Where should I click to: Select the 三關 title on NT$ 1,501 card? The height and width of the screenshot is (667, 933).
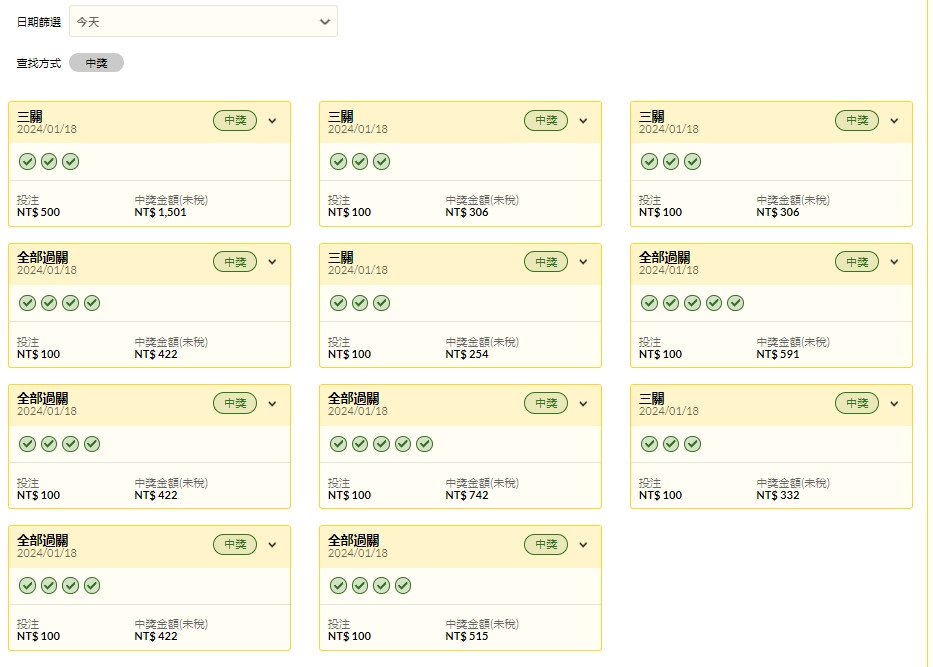pyautogui.click(x=30, y=116)
